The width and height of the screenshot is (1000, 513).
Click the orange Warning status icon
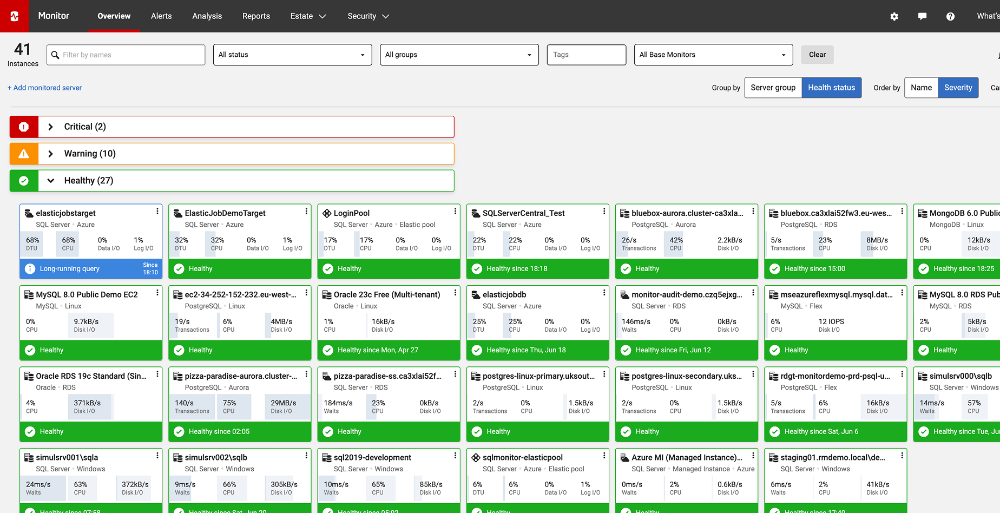pos(24,154)
